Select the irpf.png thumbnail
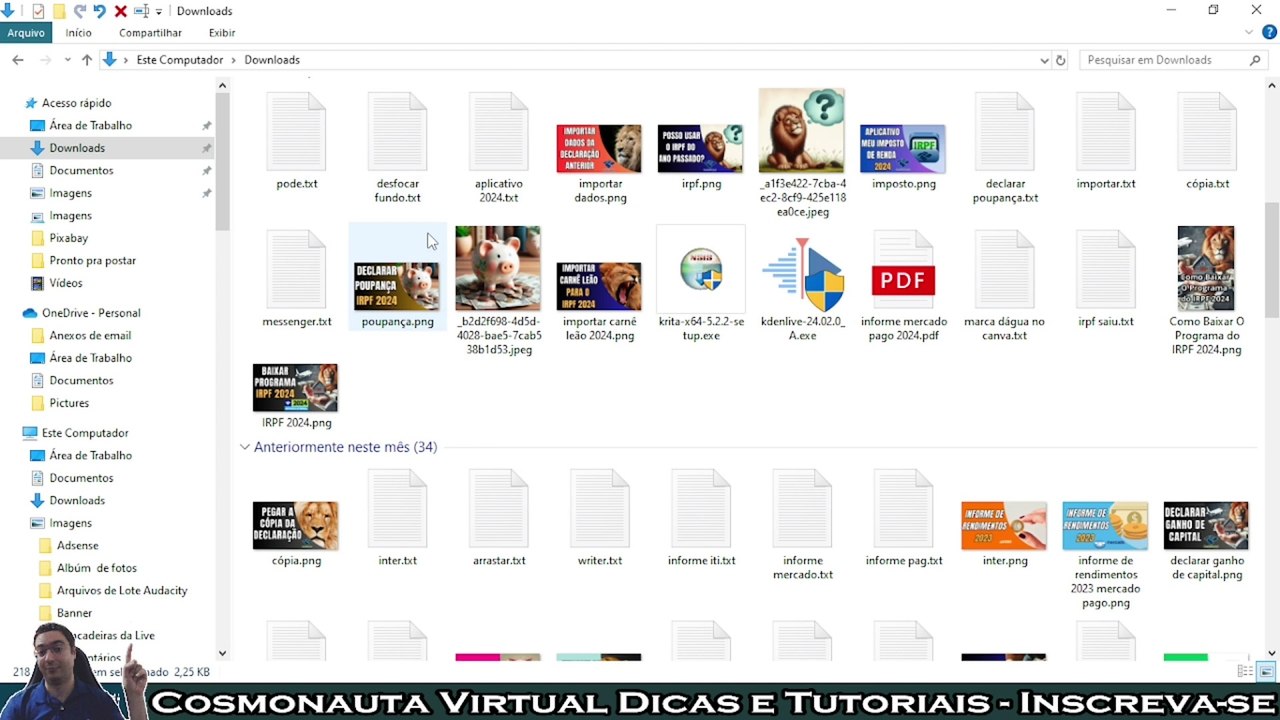Screen dimensions: 1280x720 tap(700, 149)
